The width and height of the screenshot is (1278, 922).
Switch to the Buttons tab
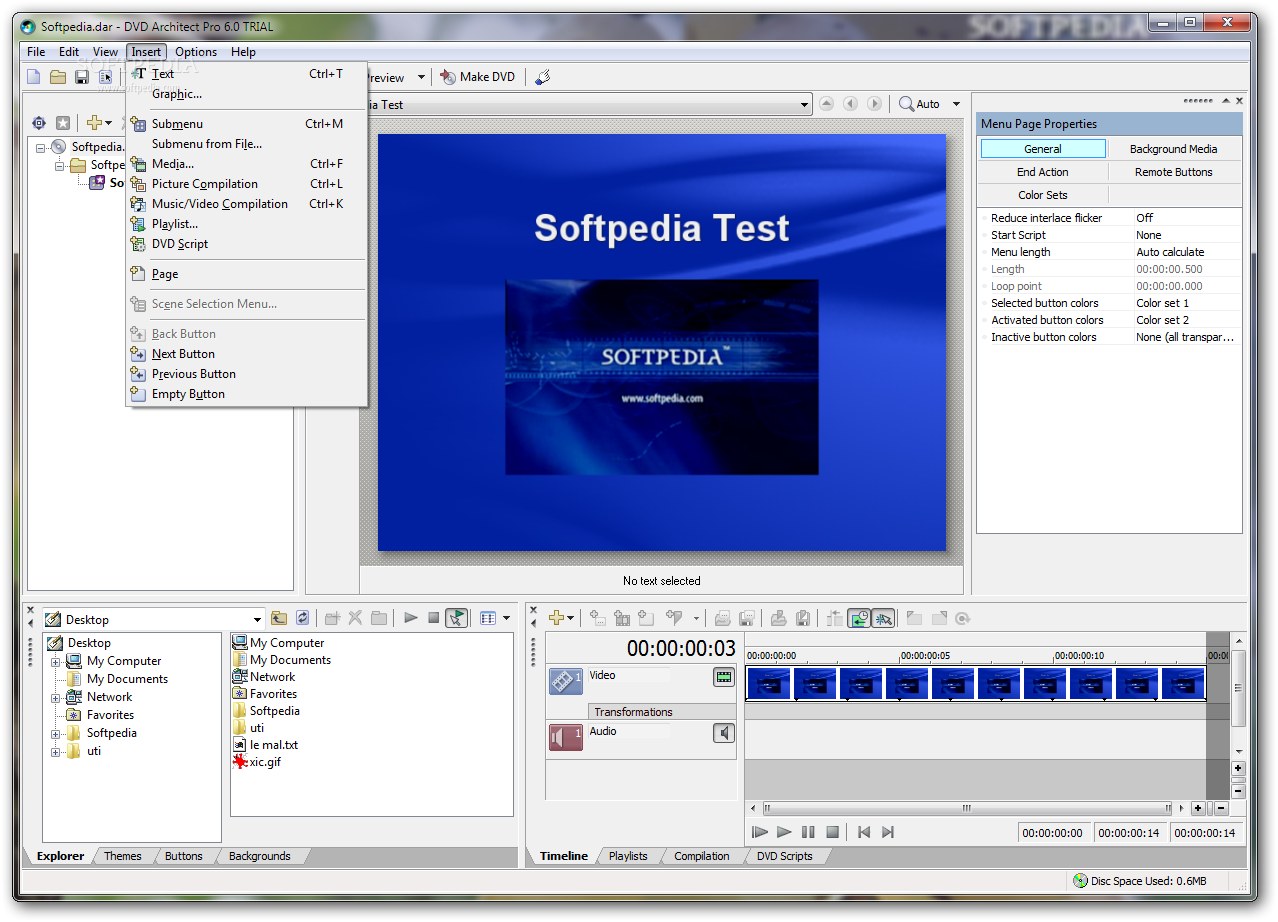(184, 856)
